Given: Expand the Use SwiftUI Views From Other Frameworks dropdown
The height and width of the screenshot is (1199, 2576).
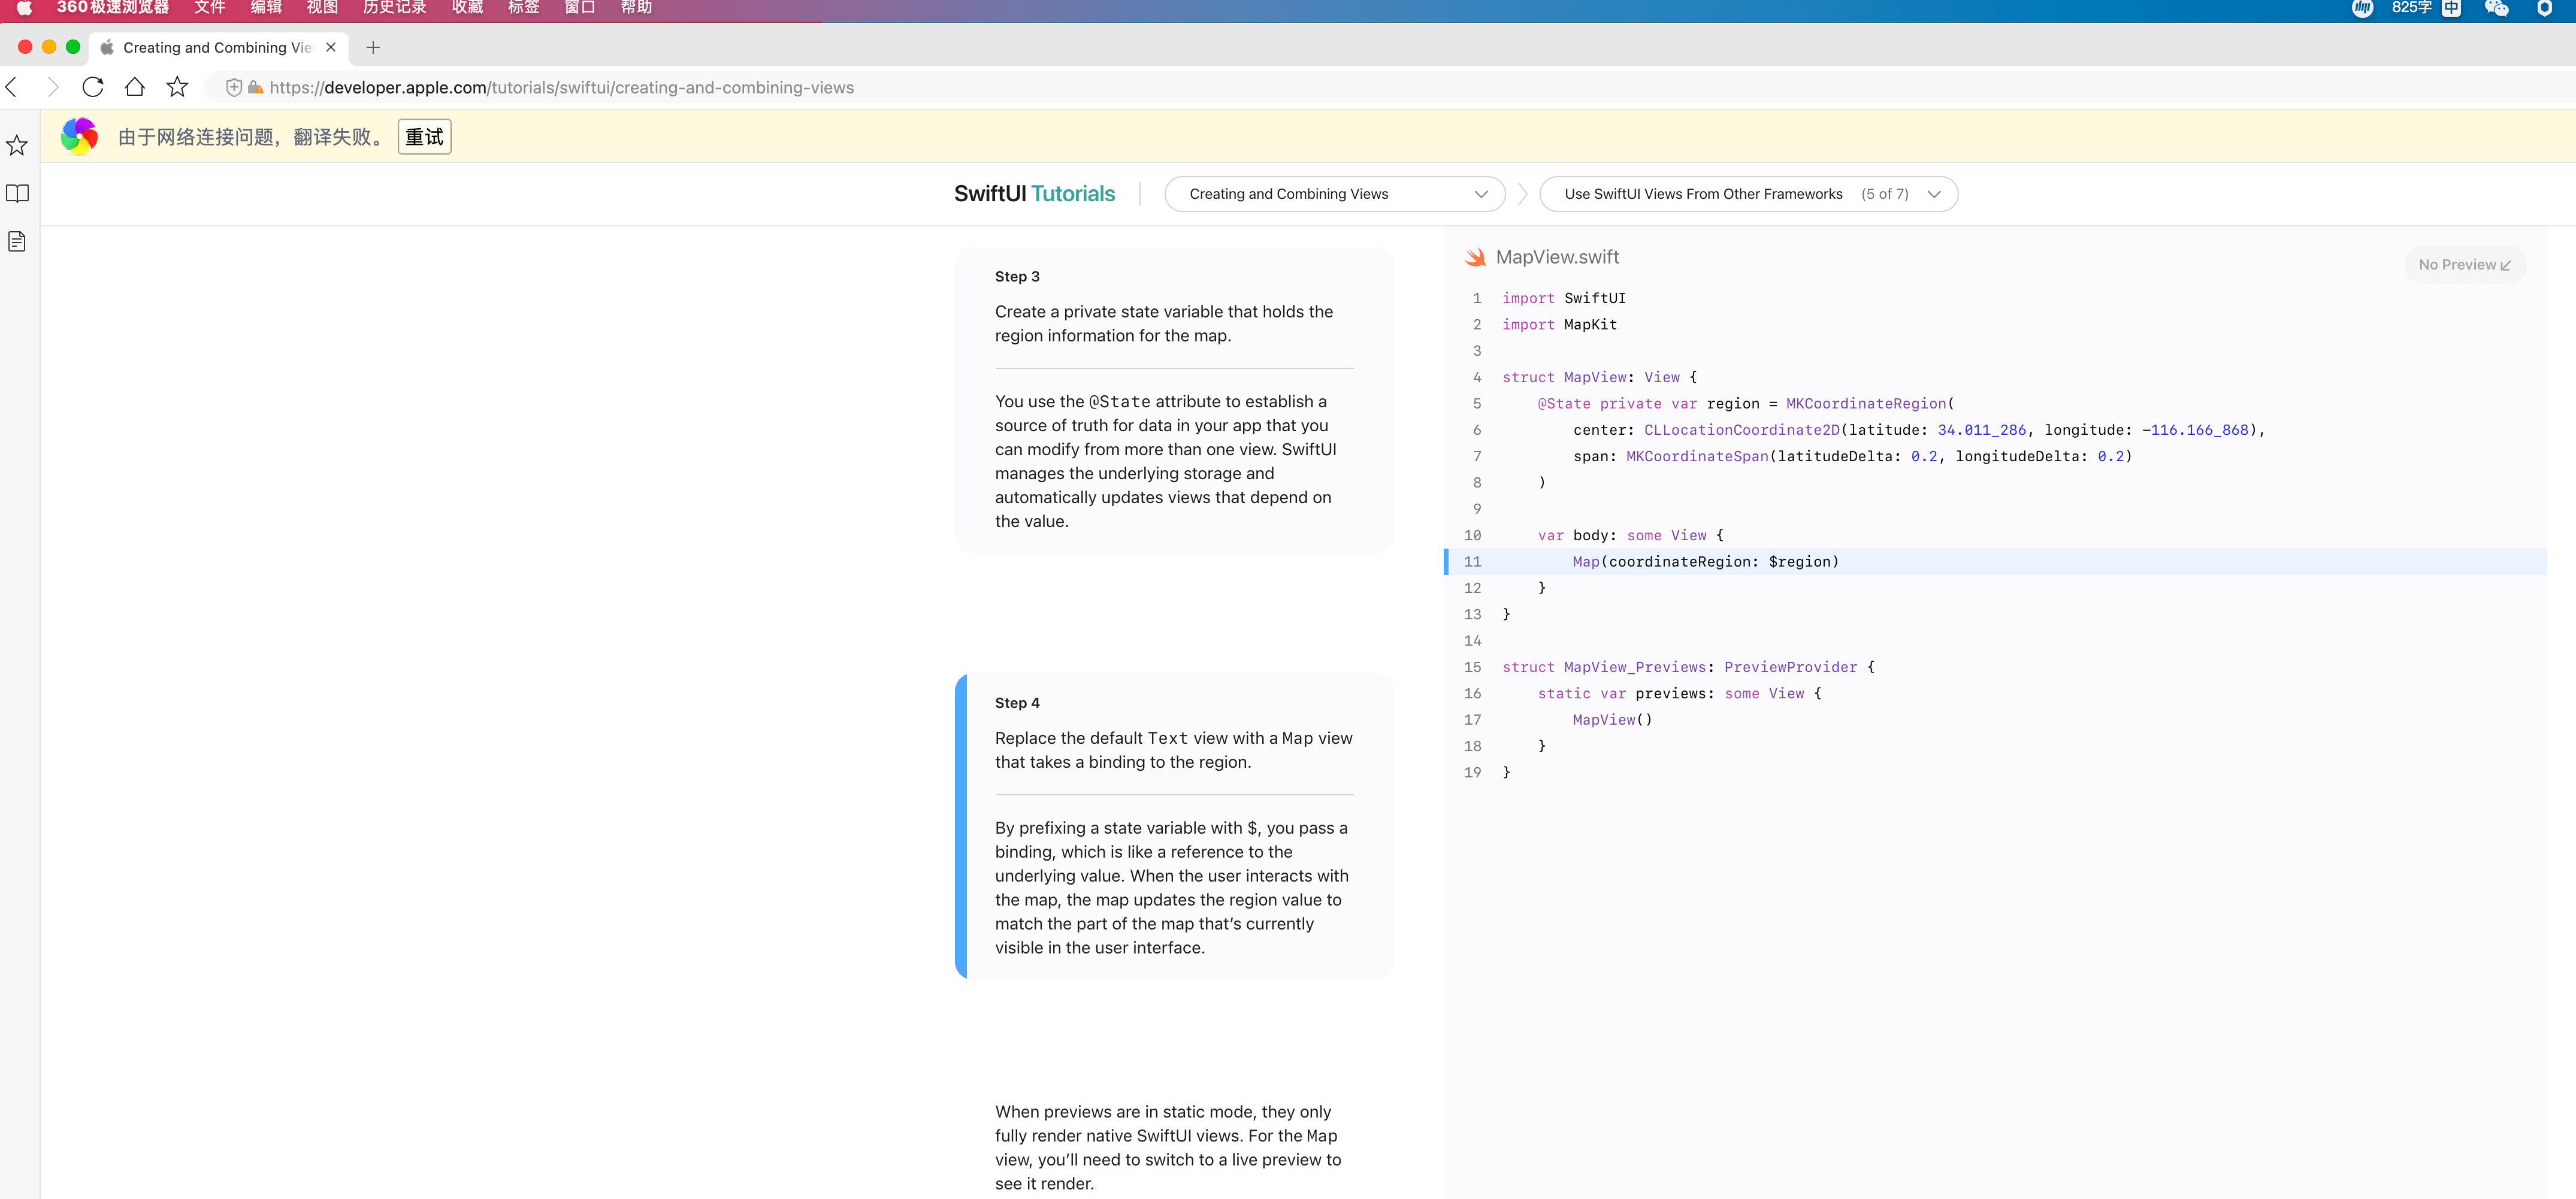Looking at the screenshot, I should point(1748,194).
